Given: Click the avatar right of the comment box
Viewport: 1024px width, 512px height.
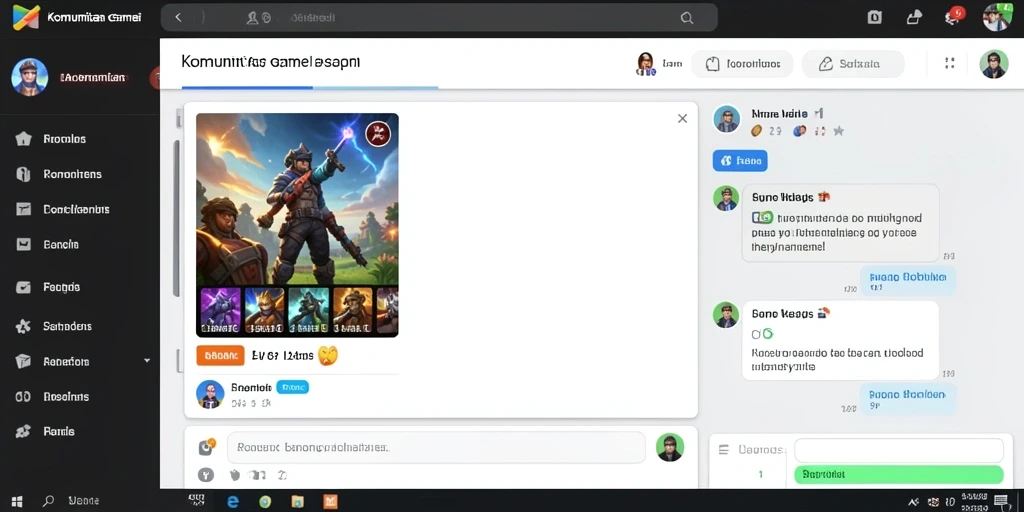Looking at the screenshot, I should coord(669,447).
